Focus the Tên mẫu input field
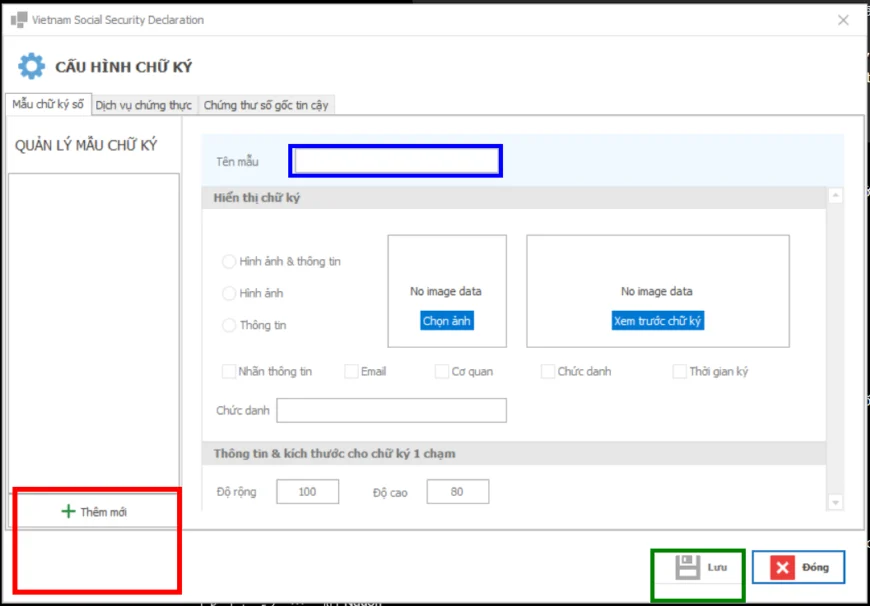This screenshot has width=870, height=606. (396, 161)
